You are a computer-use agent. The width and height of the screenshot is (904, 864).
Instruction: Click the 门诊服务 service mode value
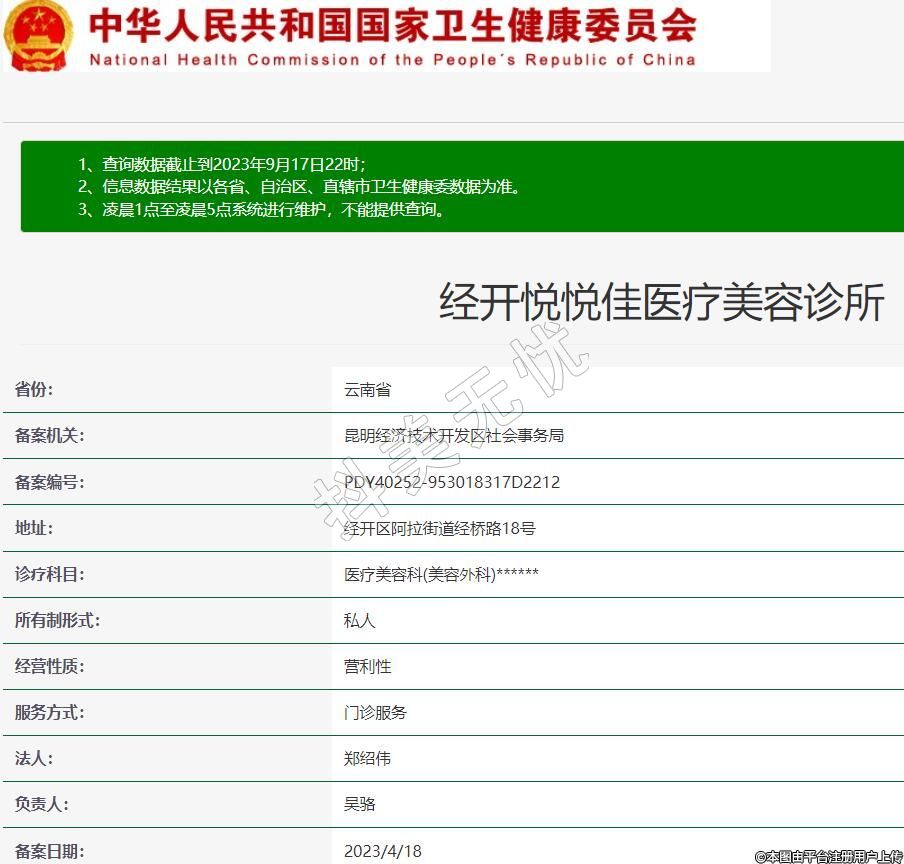click(375, 712)
